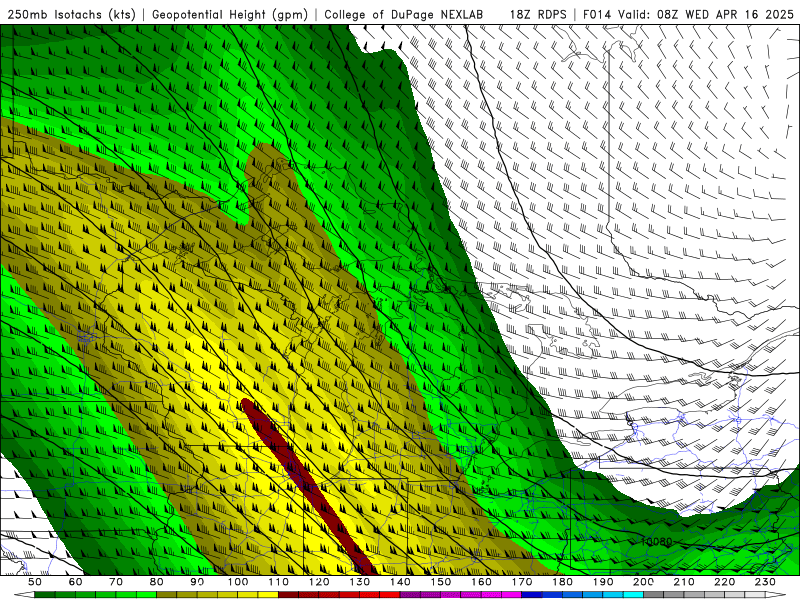Click the '130' value on the color scale
The width and height of the screenshot is (800, 600).
360,582
